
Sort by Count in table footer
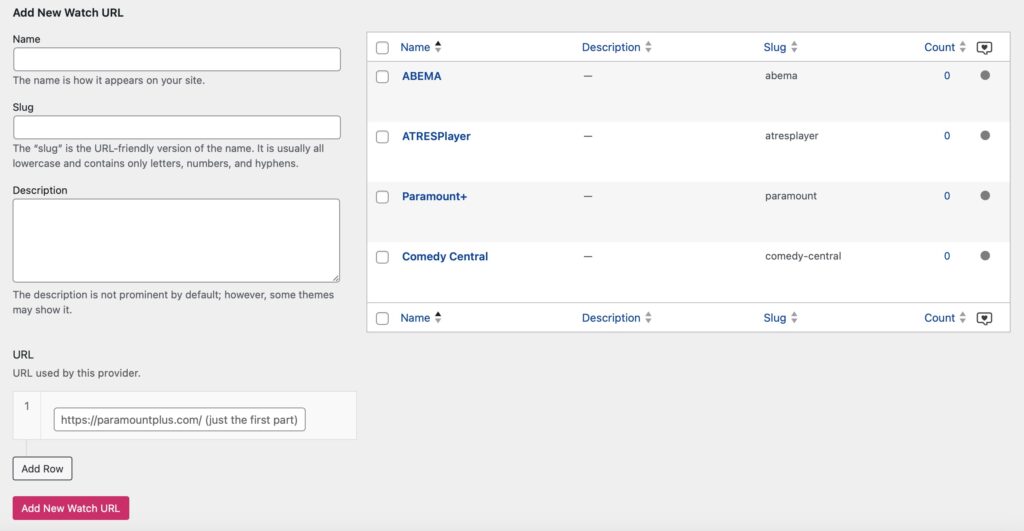point(944,317)
